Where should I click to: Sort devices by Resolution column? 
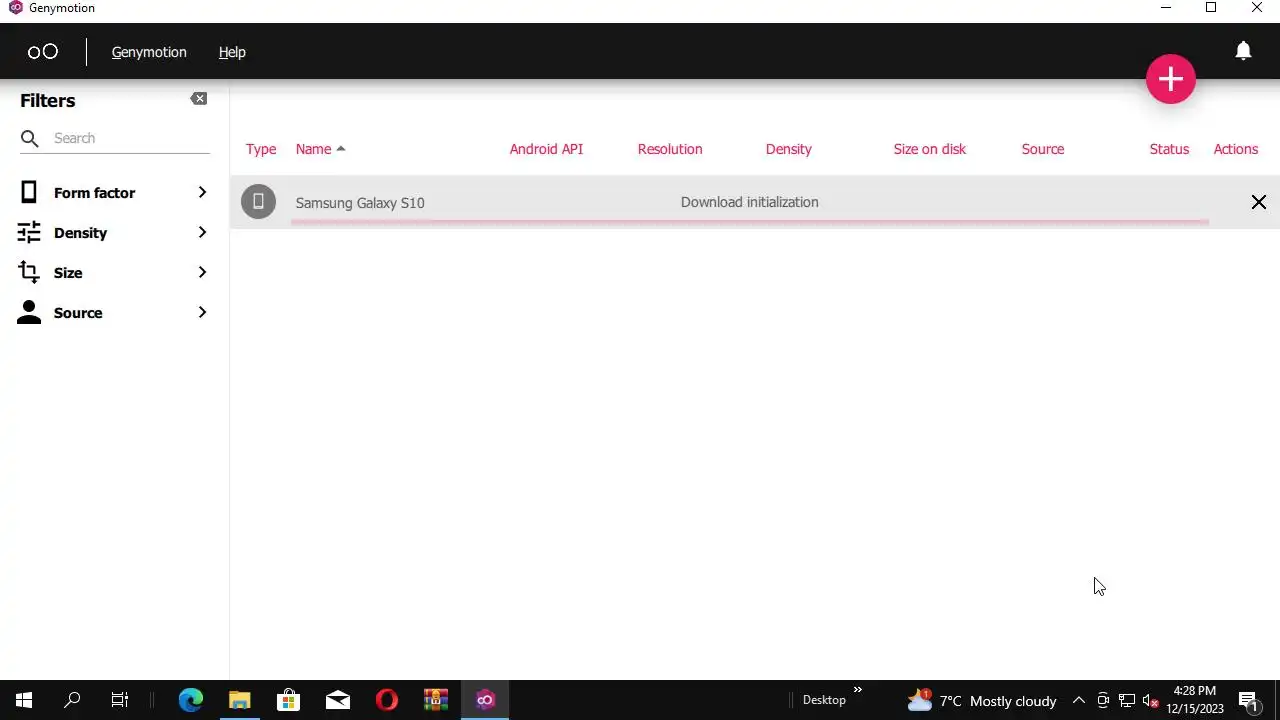pyautogui.click(x=670, y=149)
